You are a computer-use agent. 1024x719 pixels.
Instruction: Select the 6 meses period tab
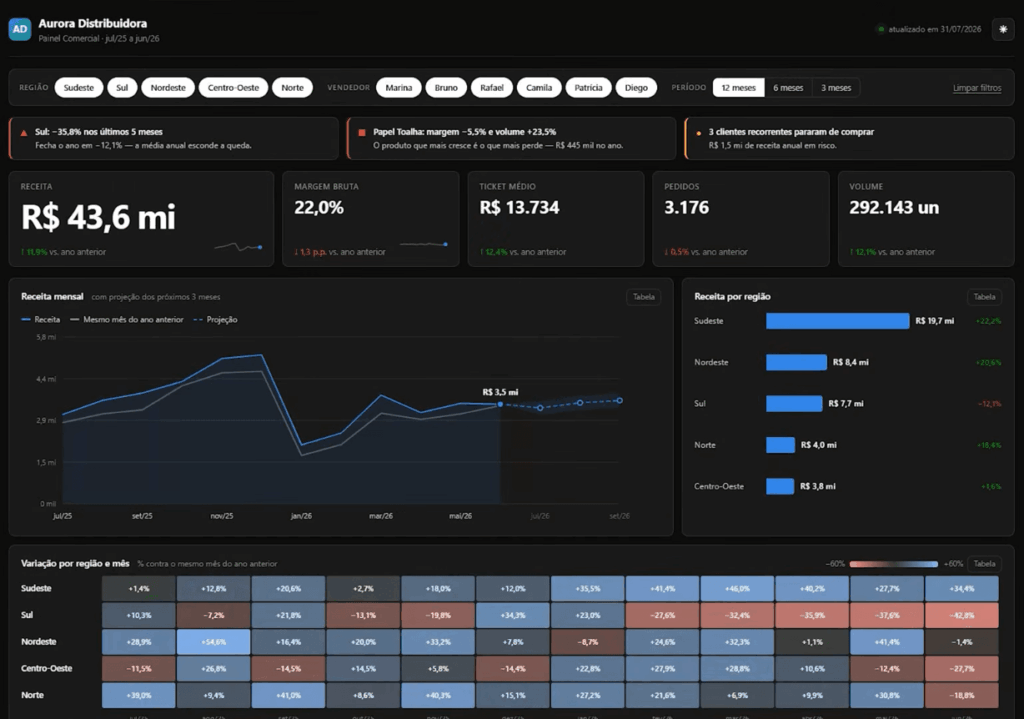(788, 88)
